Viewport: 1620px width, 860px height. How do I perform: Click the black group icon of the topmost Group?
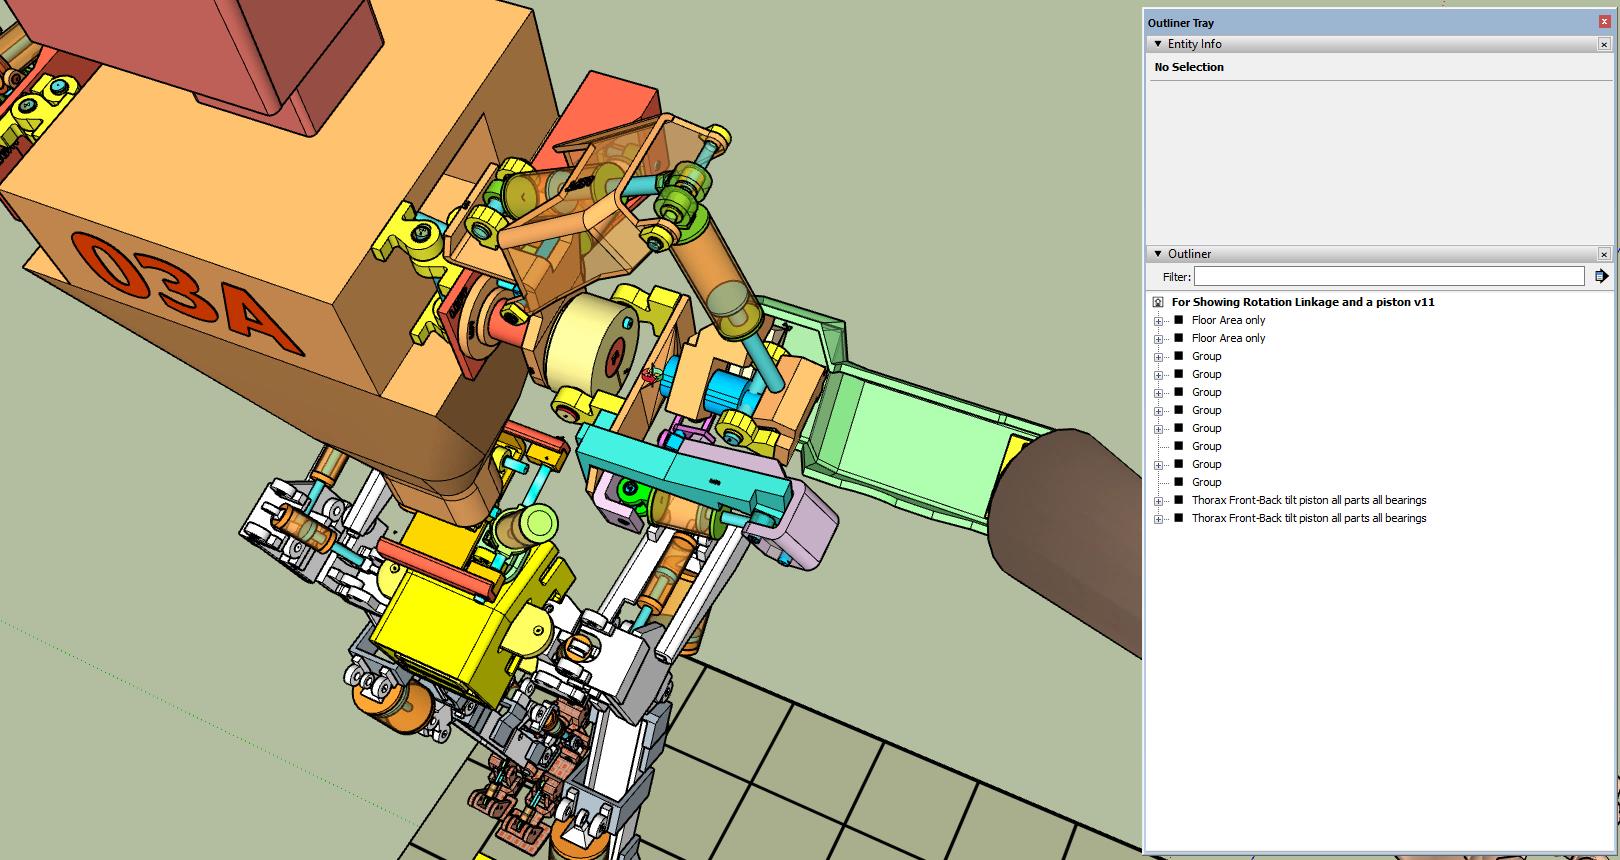point(1178,356)
